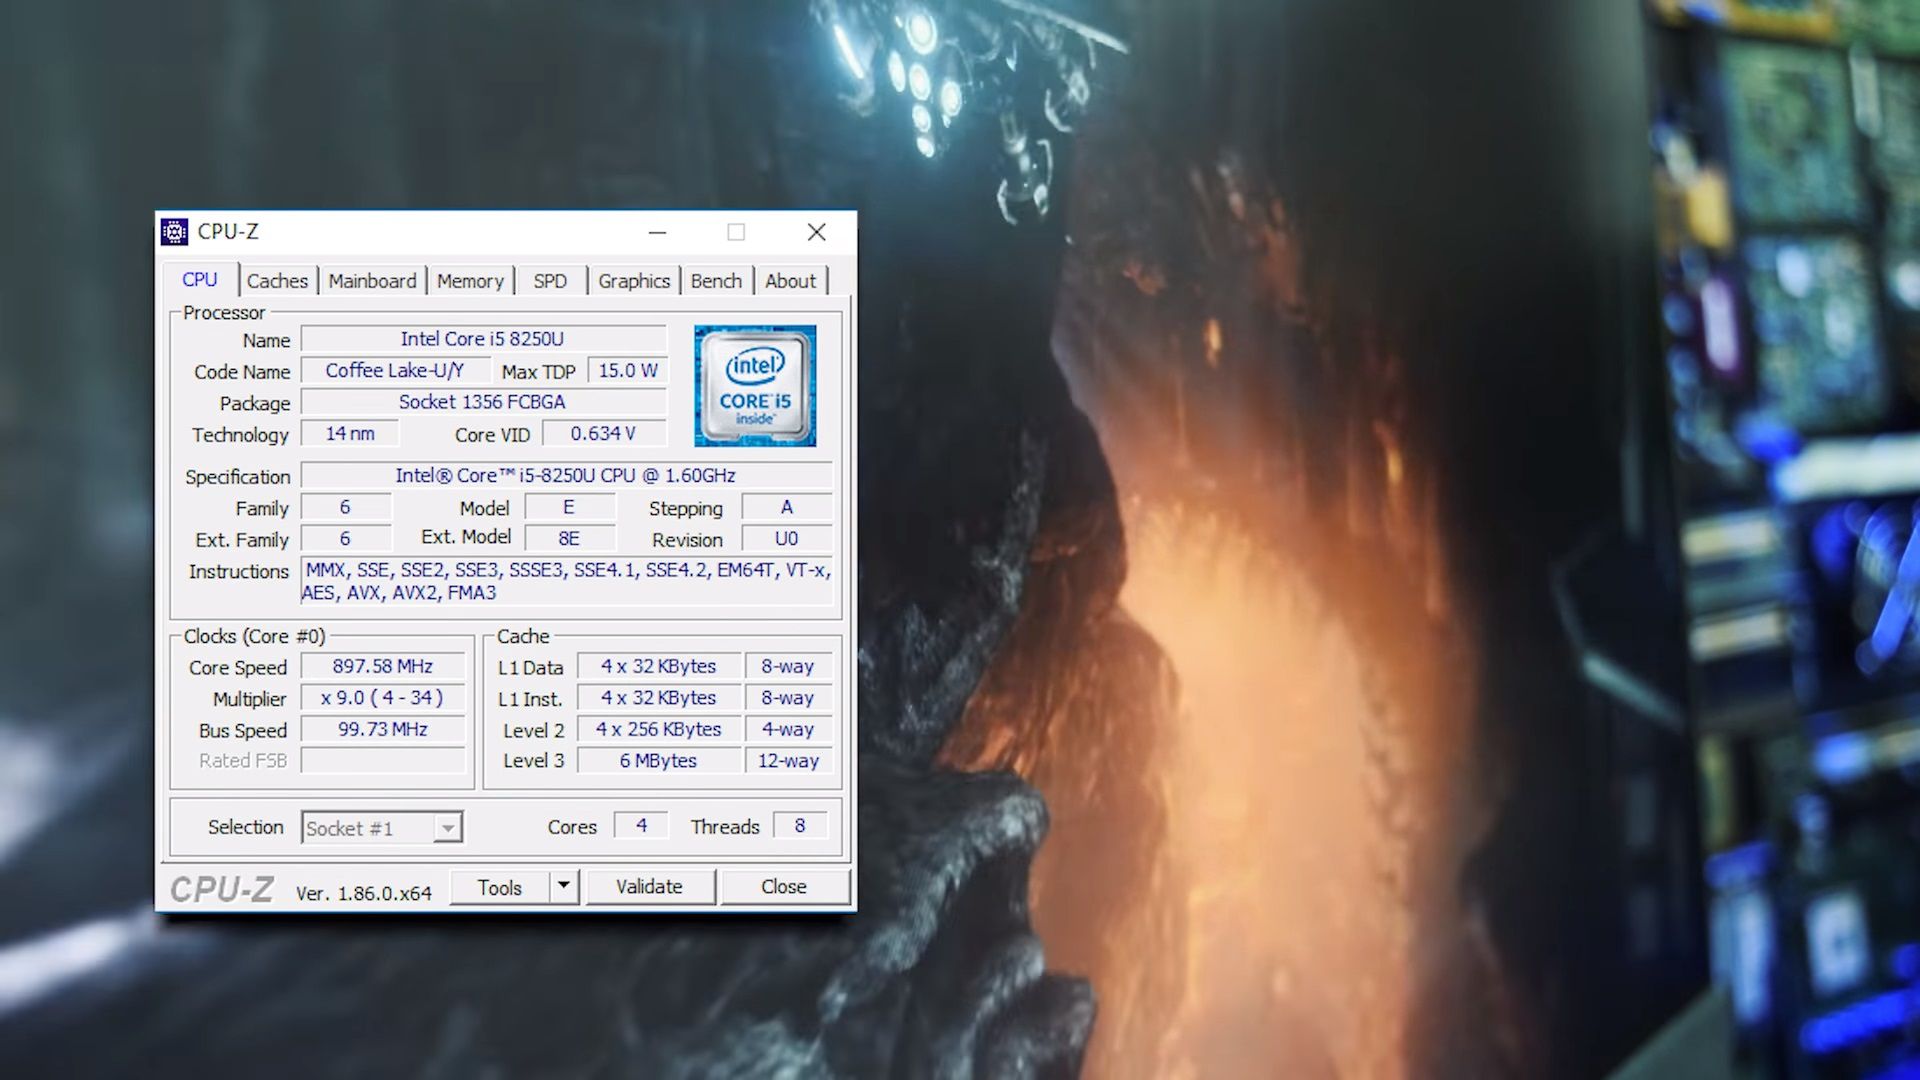Open the Tools dropdown arrow
This screenshot has height=1080, width=1920.
pos(564,886)
